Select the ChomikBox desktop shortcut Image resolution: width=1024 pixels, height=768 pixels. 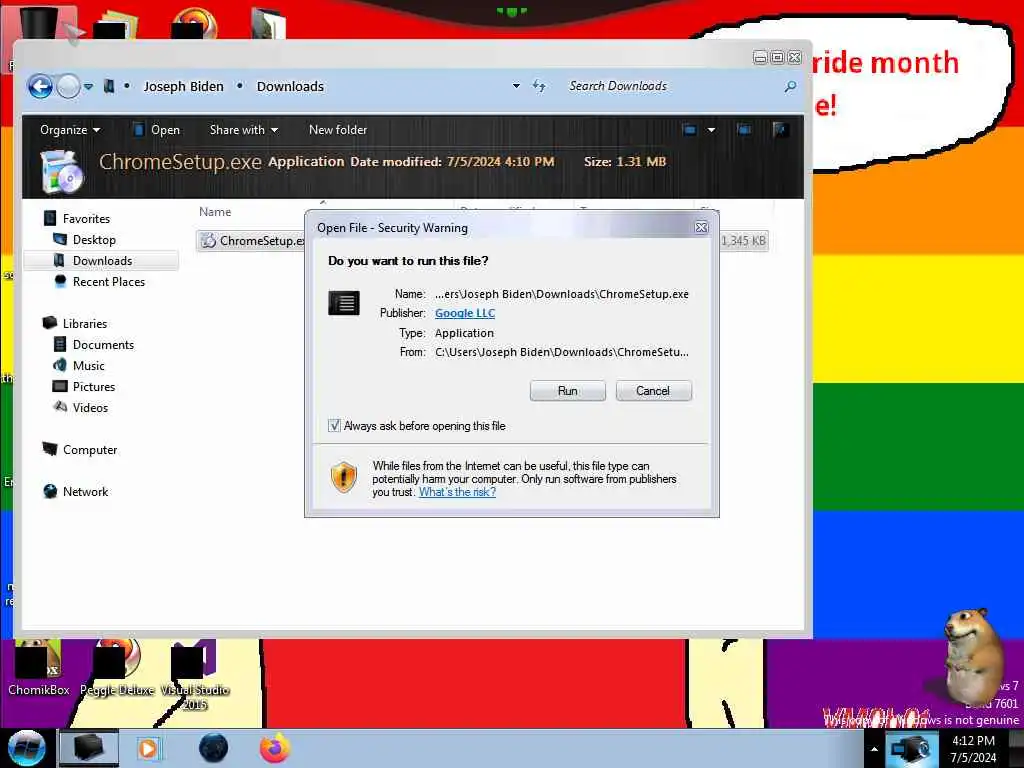click(x=38, y=667)
